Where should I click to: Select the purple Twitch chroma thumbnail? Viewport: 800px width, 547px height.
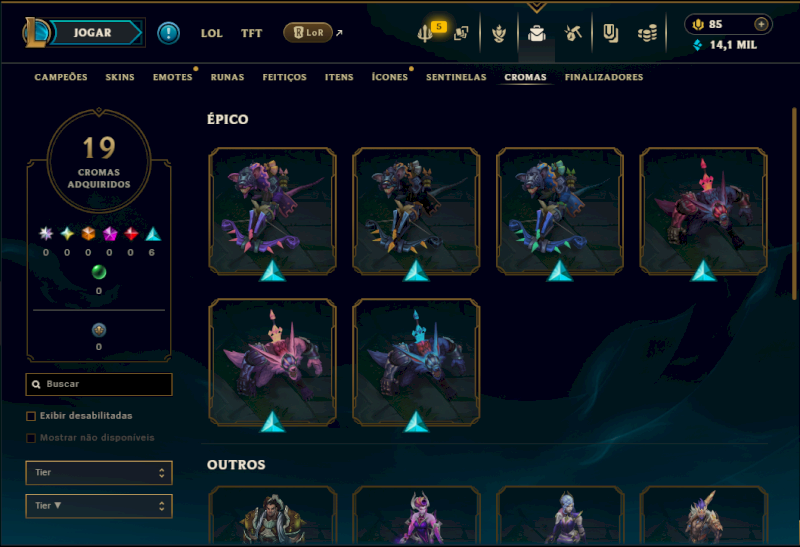point(272,211)
